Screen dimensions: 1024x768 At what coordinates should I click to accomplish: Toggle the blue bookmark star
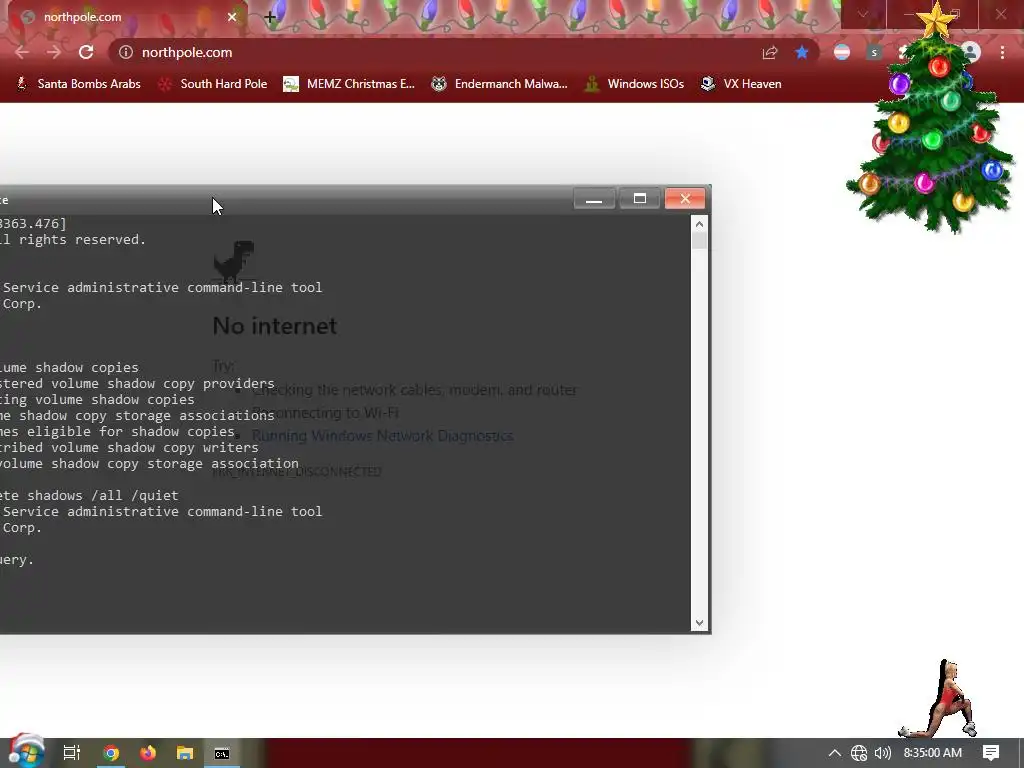[802, 52]
